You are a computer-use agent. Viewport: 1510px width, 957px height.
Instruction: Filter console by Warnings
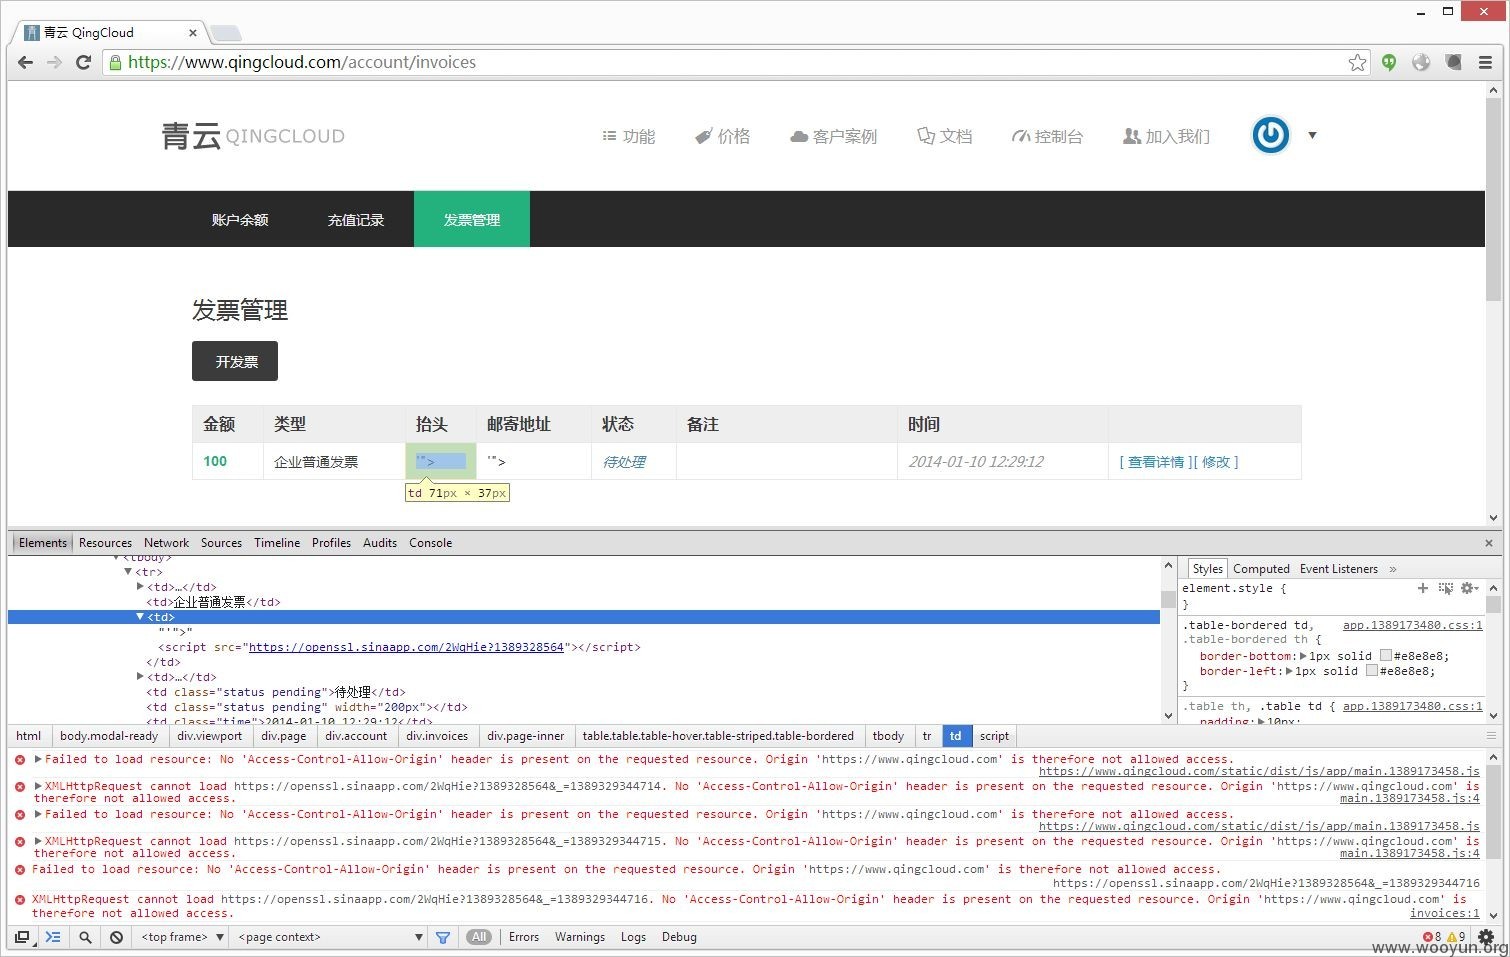tap(580, 937)
